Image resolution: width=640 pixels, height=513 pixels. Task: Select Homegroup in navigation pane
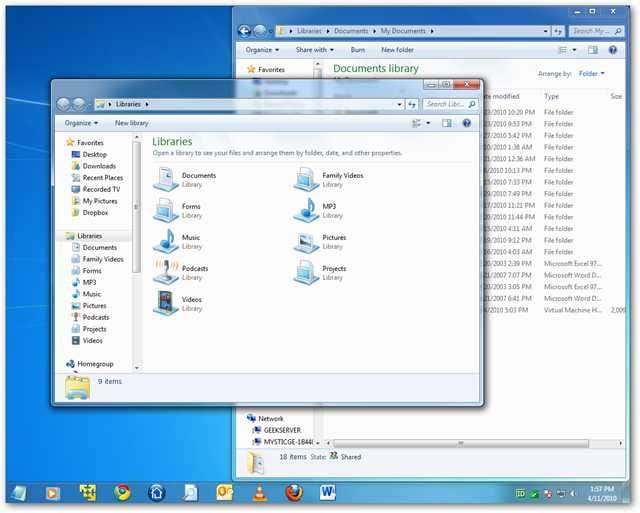pyautogui.click(x=95, y=364)
